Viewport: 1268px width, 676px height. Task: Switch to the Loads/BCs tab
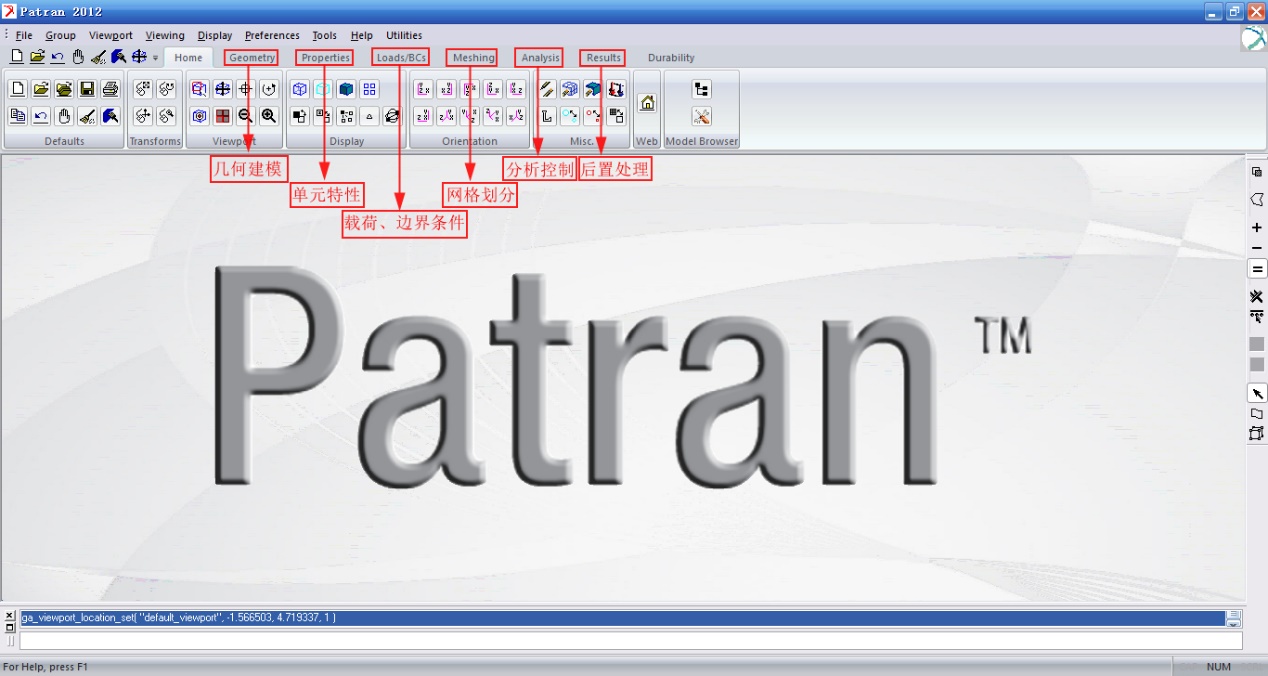(x=401, y=58)
